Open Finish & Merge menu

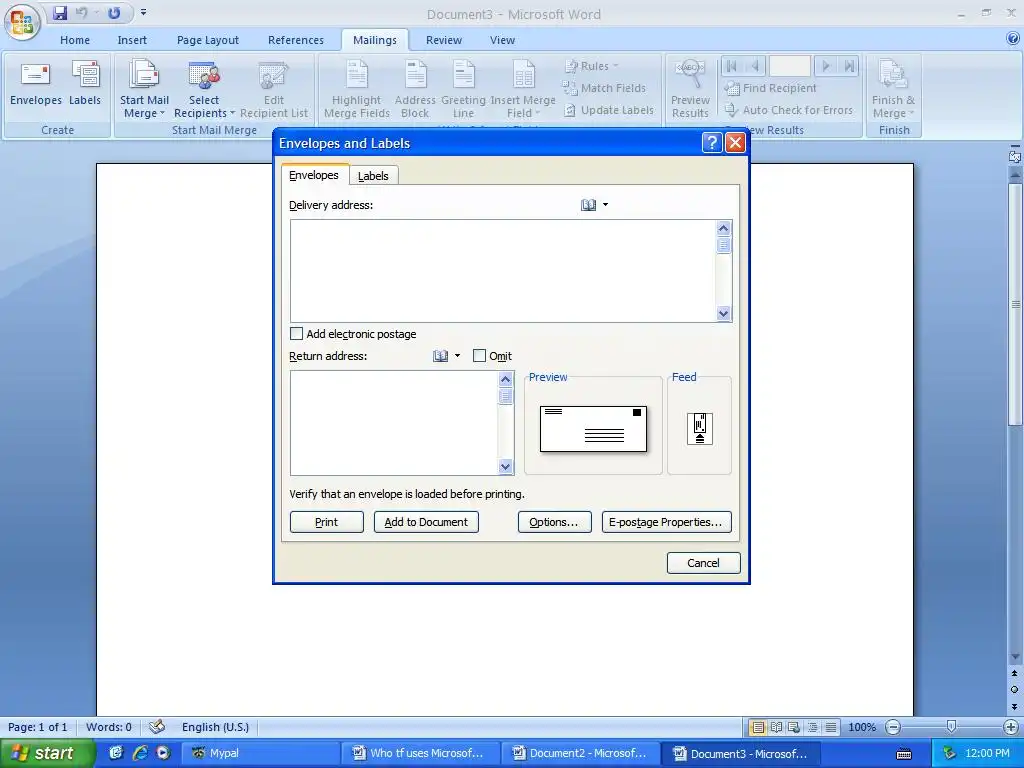click(x=893, y=88)
